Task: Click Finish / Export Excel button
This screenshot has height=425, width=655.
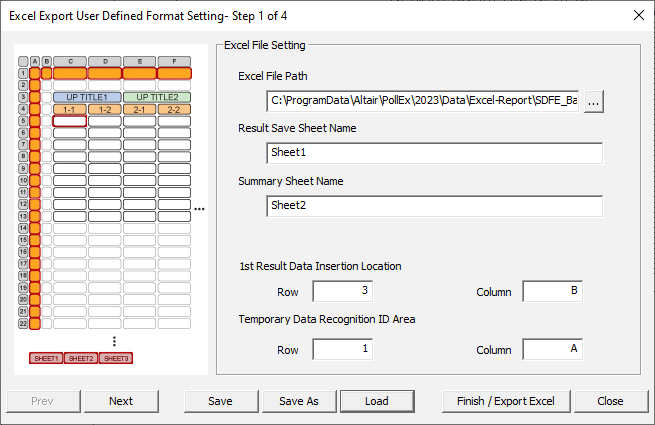Action: point(505,401)
